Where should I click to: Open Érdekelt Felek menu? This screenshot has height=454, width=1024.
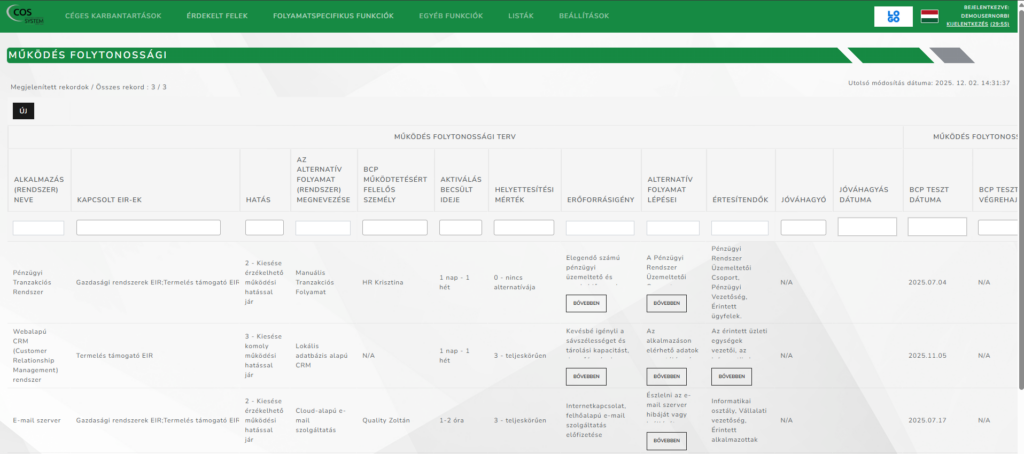click(217, 16)
